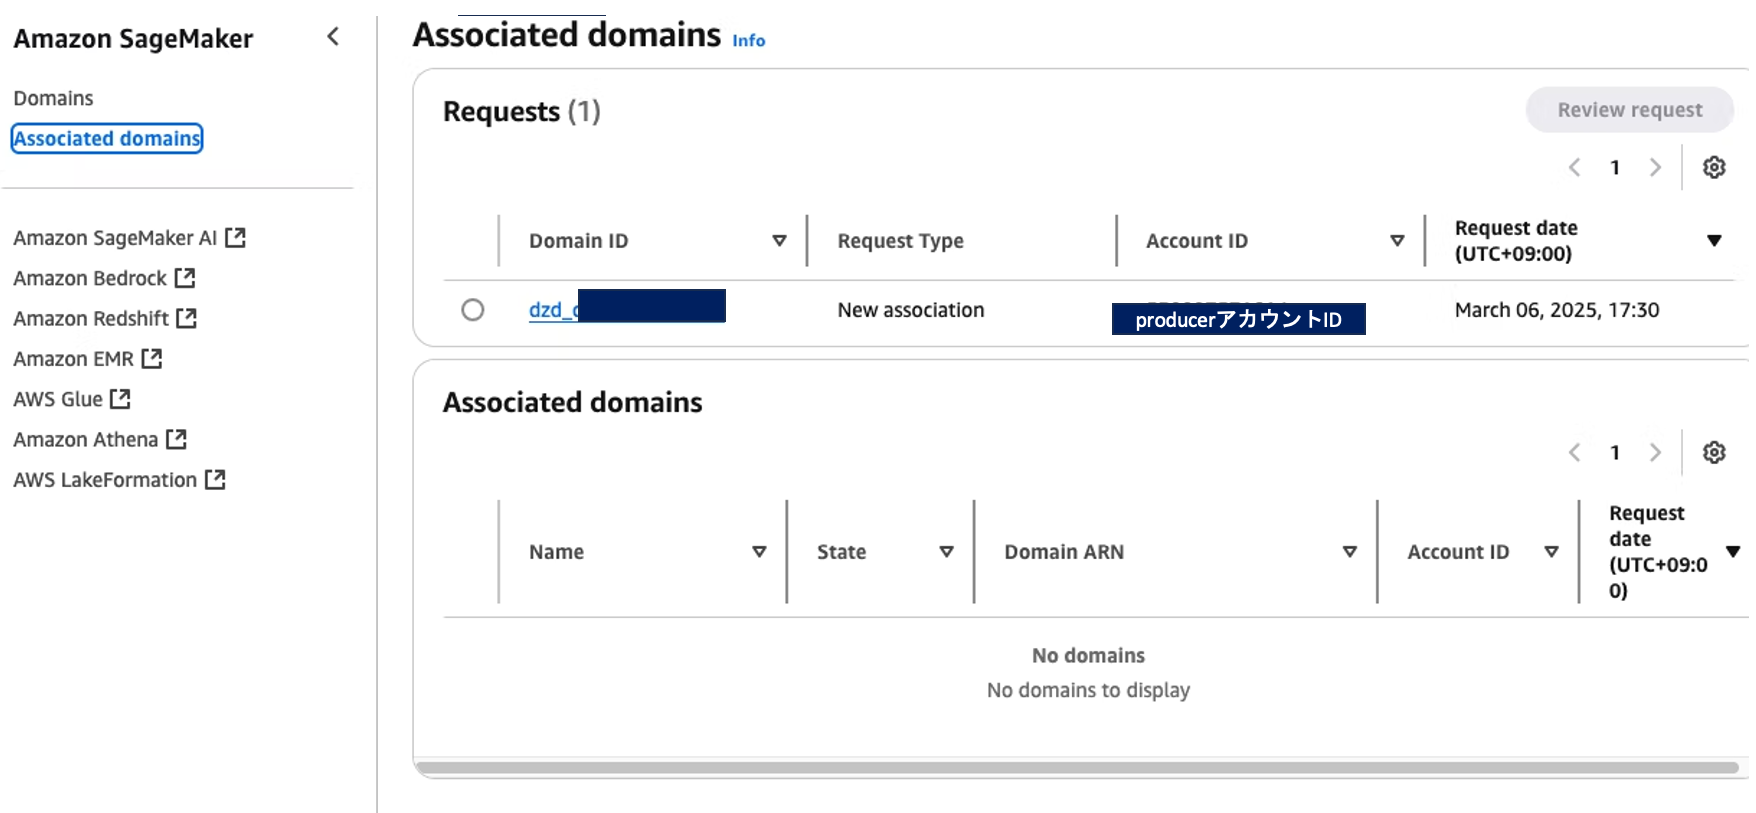Sort Requests by Domain ID

[x=779, y=240]
